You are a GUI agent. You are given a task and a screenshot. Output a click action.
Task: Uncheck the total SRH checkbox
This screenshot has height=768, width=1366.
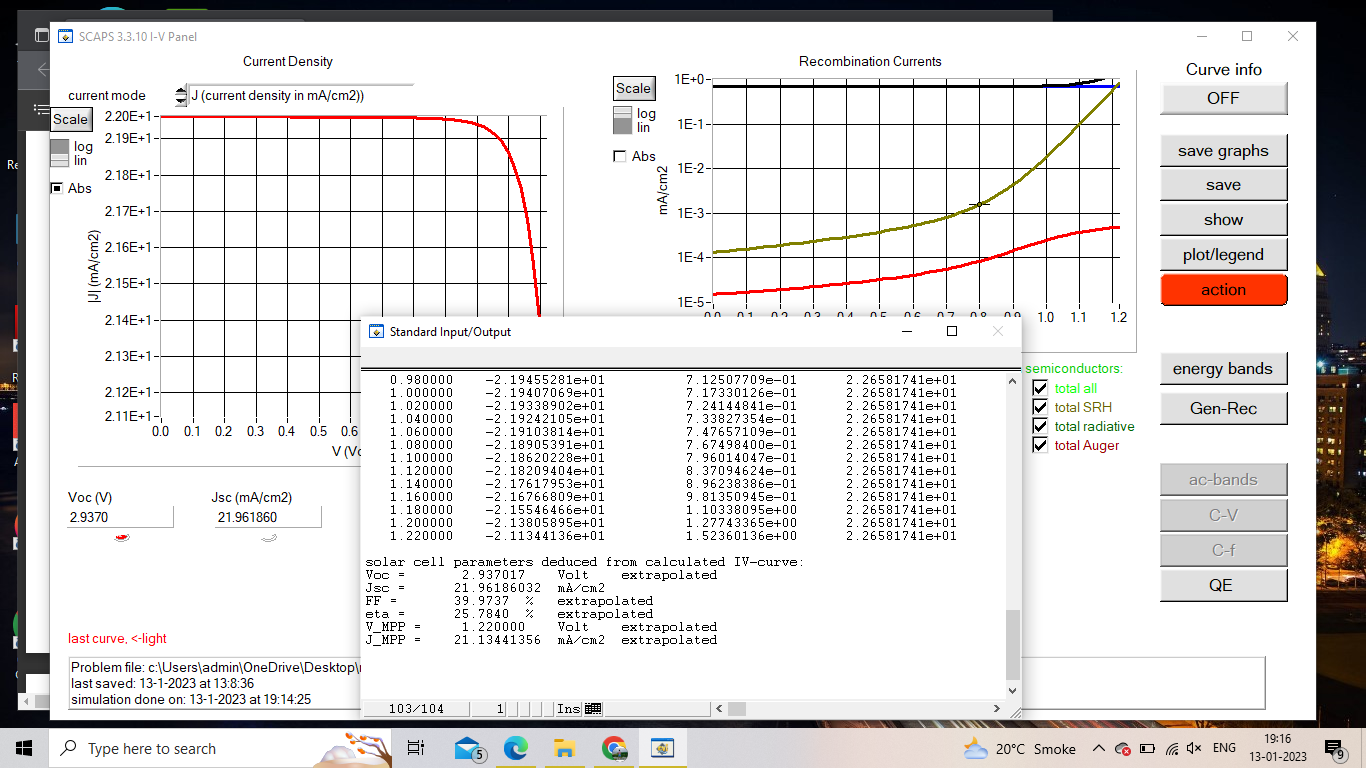(x=1040, y=407)
